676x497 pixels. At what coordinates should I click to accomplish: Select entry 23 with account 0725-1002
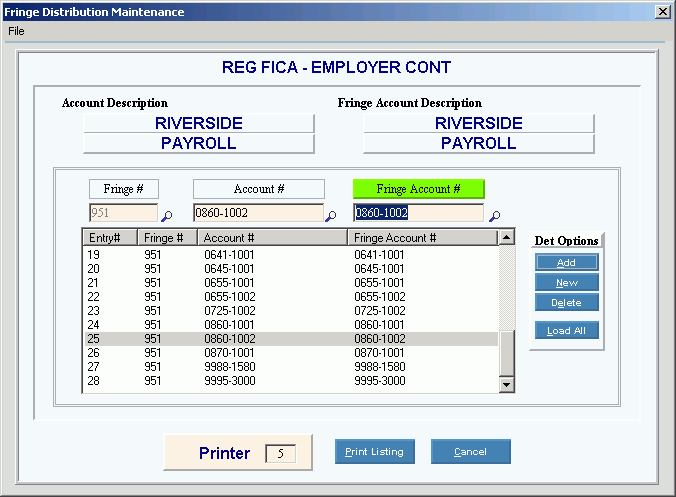click(291, 311)
